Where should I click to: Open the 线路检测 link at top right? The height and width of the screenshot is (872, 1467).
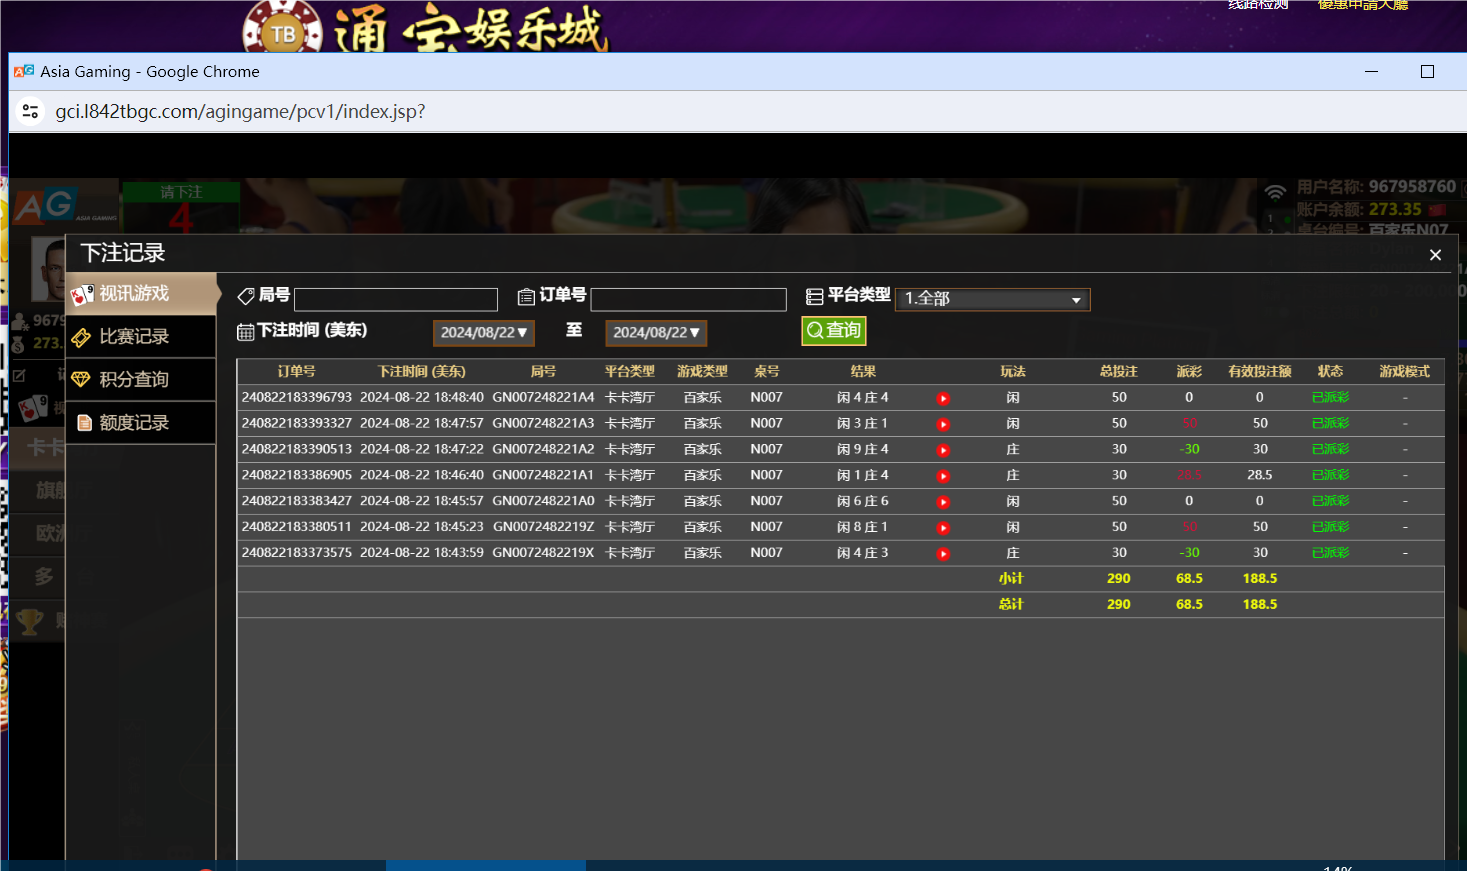click(1257, 5)
